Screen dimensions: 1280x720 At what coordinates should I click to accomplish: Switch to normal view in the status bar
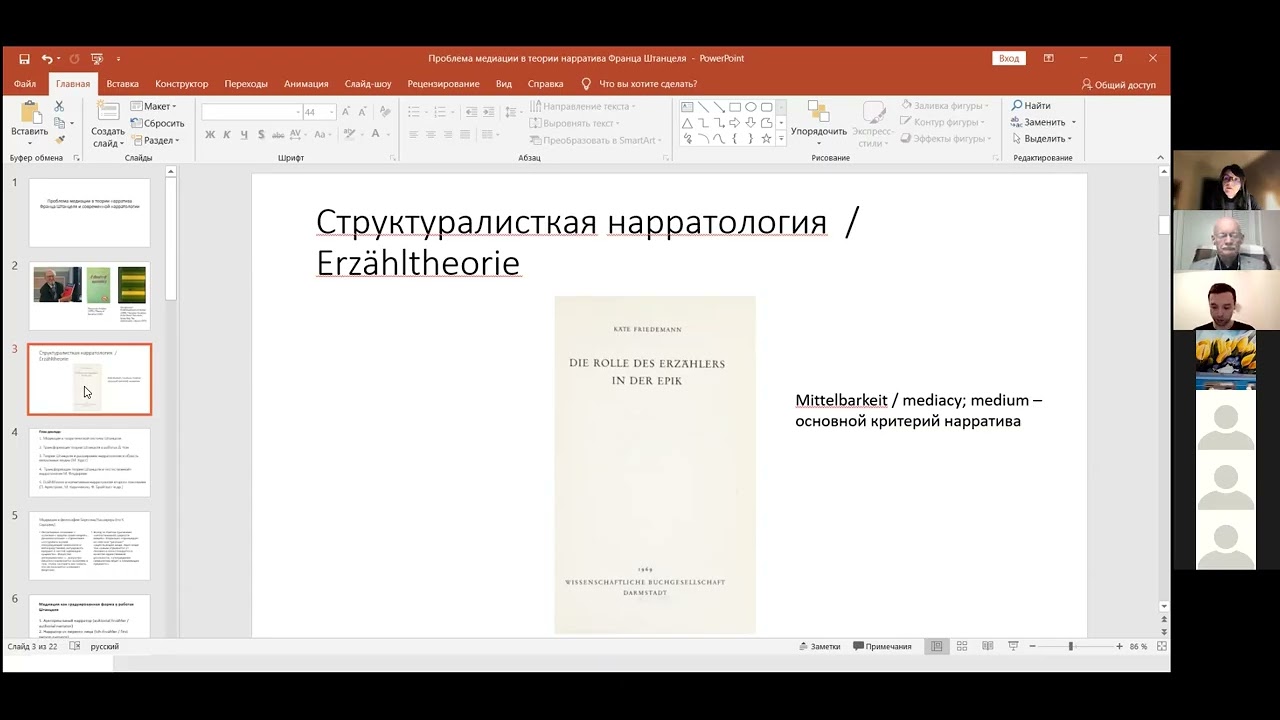(x=937, y=647)
